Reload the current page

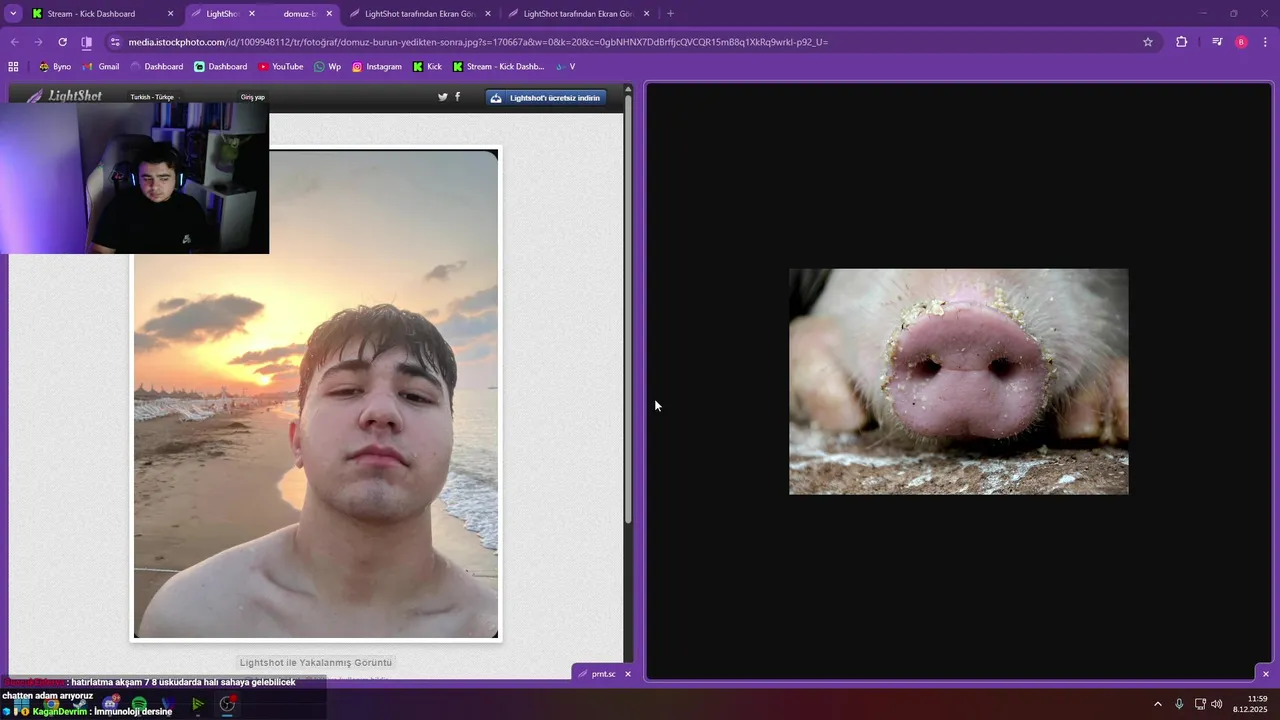(62, 42)
